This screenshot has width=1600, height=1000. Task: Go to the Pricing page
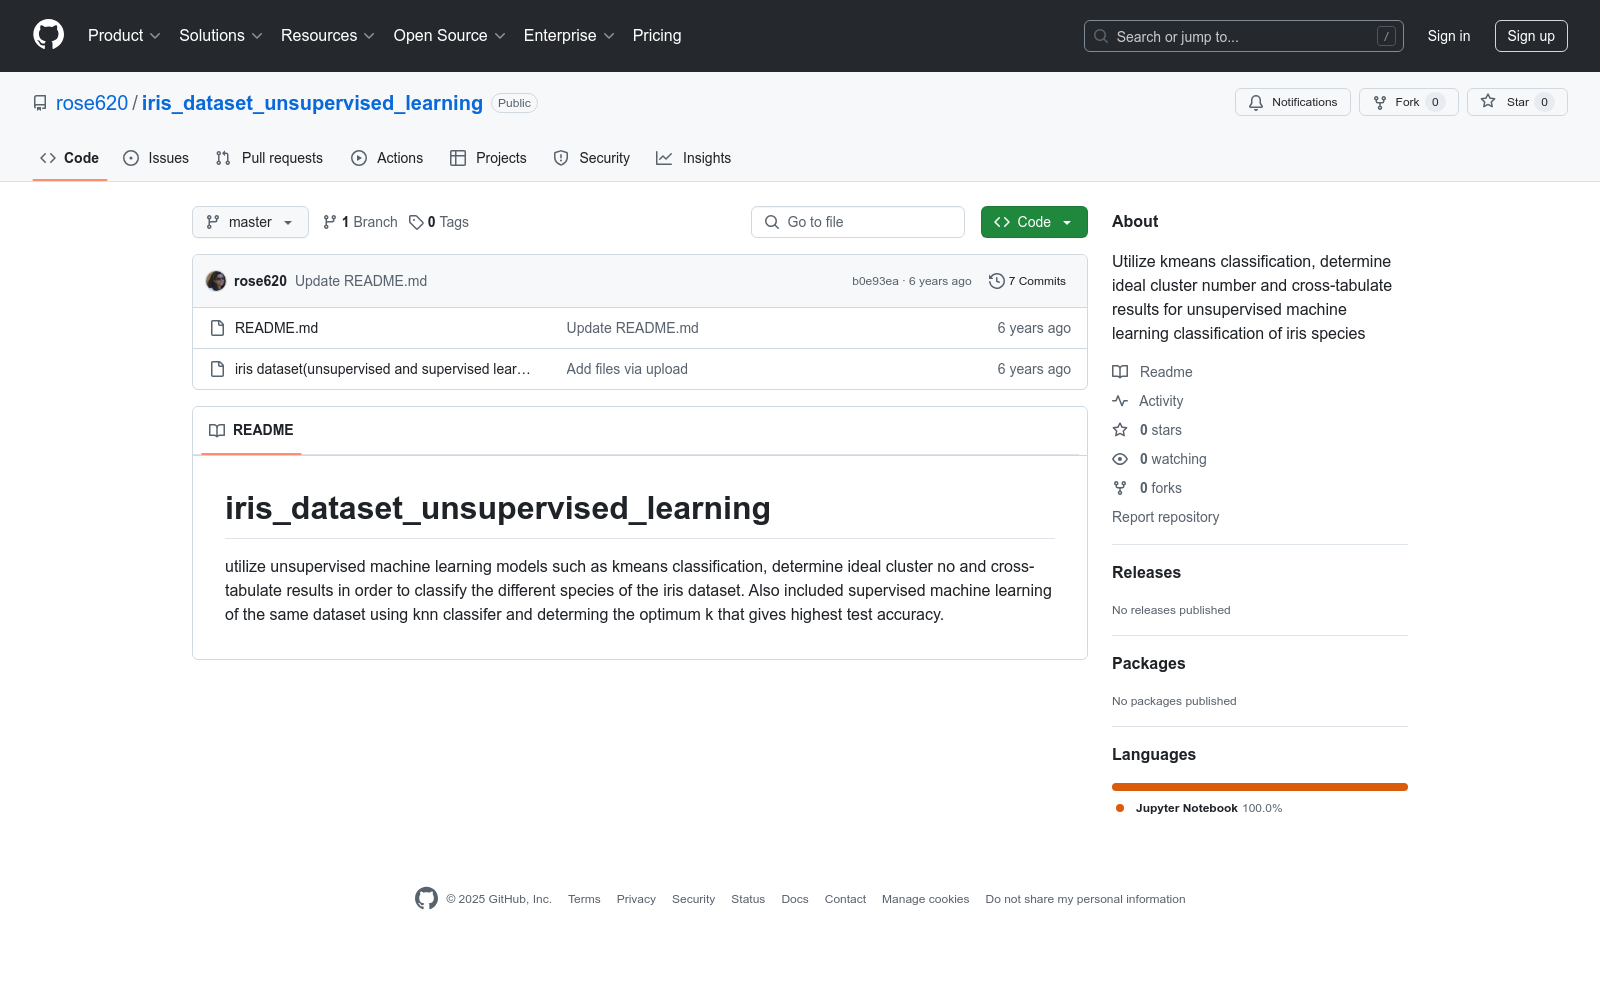tap(657, 36)
